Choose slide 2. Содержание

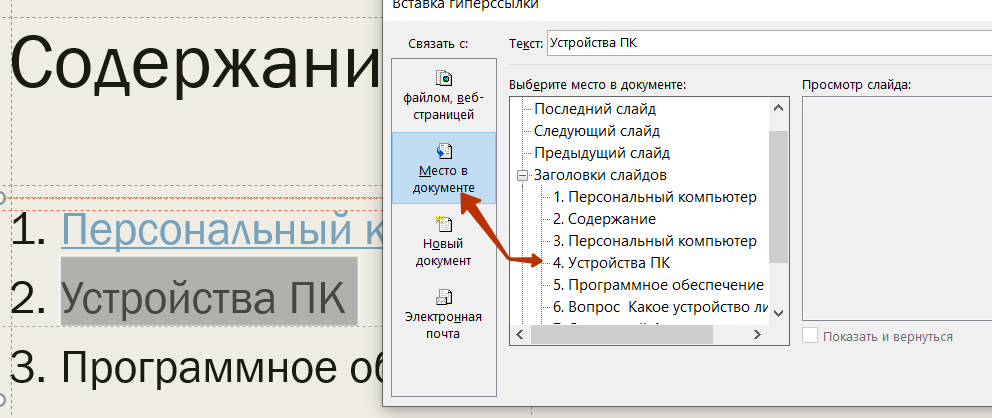(x=604, y=219)
